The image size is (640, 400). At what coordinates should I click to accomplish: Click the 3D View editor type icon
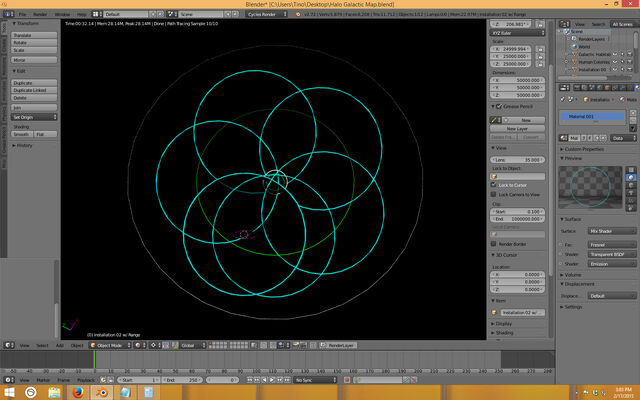pos(8,345)
